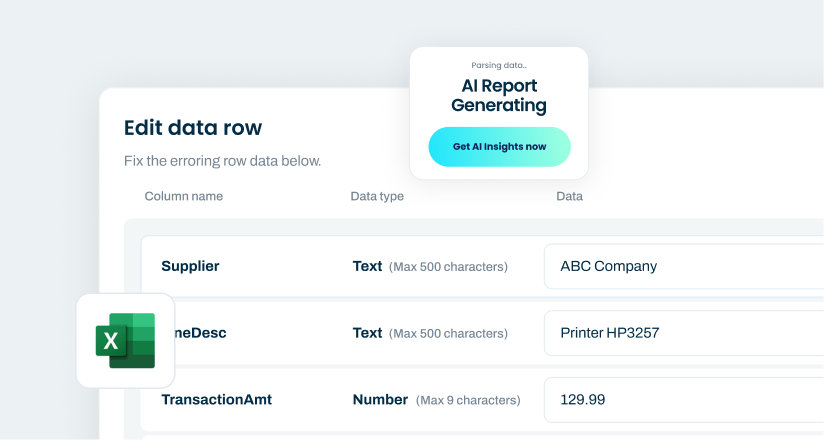Image resolution: width=824 pixels, height=440 pixels.
Task: Click the Parsing data status text
Action: pyautogui.click(x=498, y=65)
